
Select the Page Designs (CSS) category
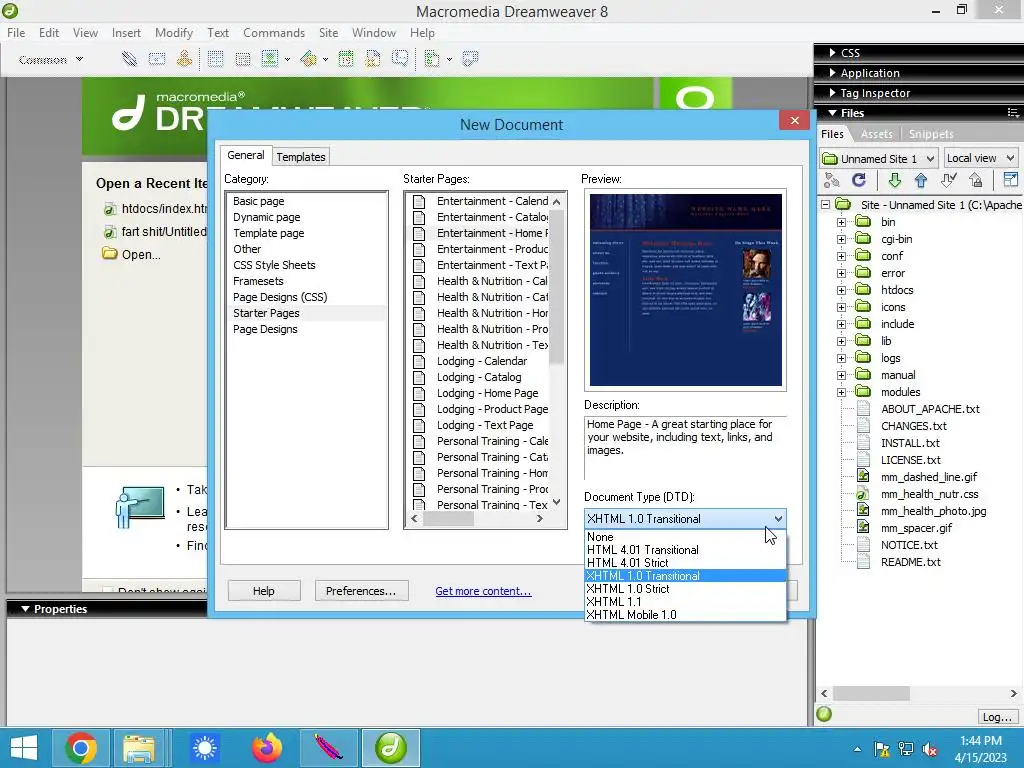[280, 297]
